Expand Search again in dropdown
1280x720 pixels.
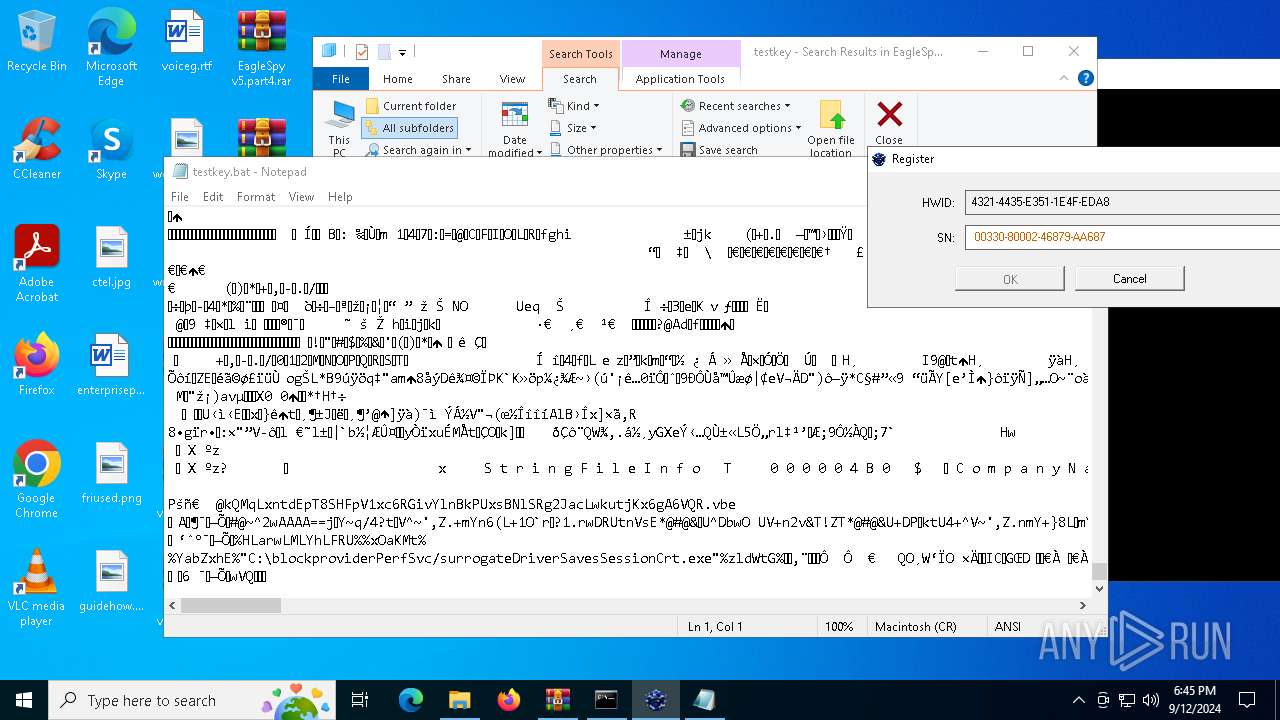[x=417, y=150]
